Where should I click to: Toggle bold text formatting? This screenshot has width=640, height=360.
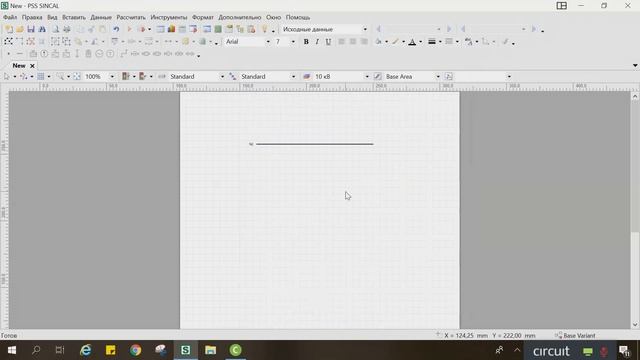click(x=306, y=42)
